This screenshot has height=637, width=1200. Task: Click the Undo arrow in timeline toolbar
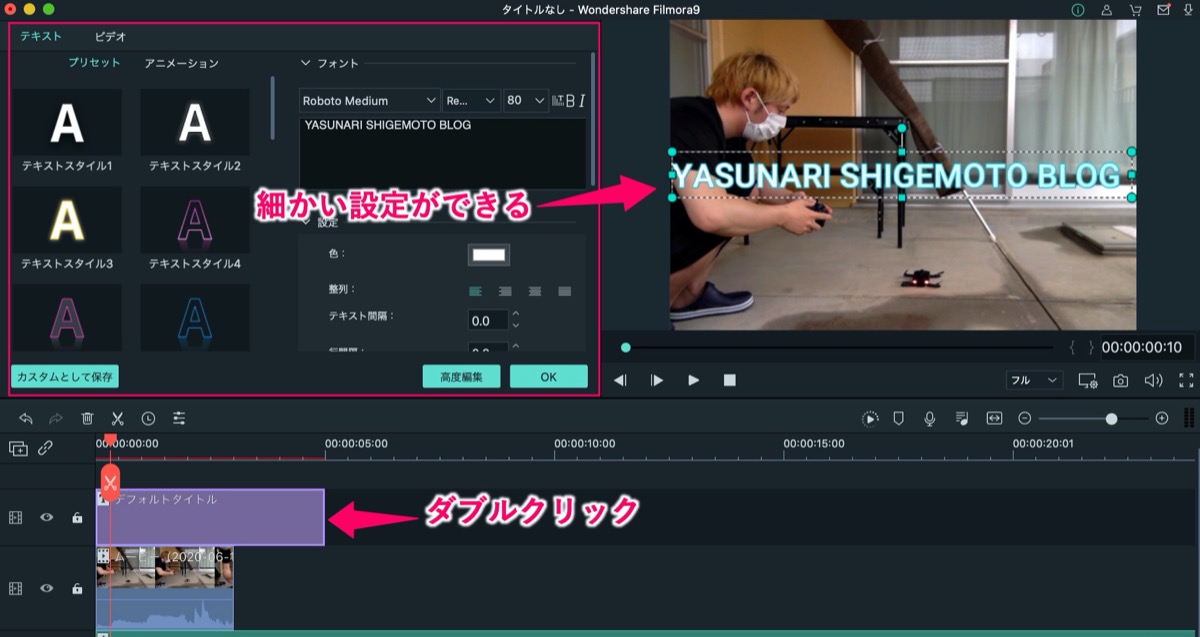coord(26,418)
